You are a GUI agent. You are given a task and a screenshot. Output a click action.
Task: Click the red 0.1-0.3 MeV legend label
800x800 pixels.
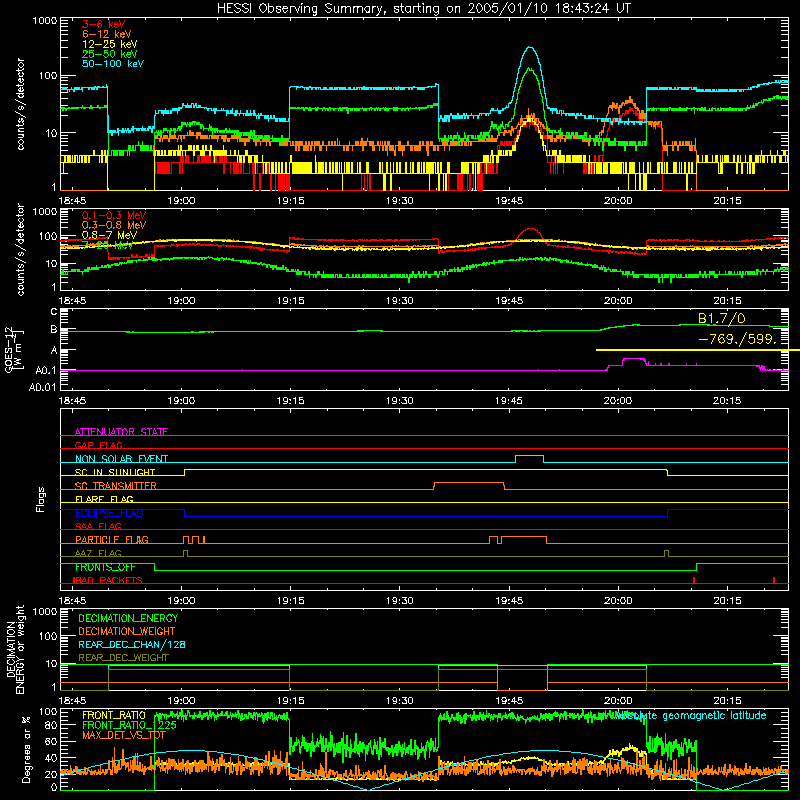(x=113, y=215)
